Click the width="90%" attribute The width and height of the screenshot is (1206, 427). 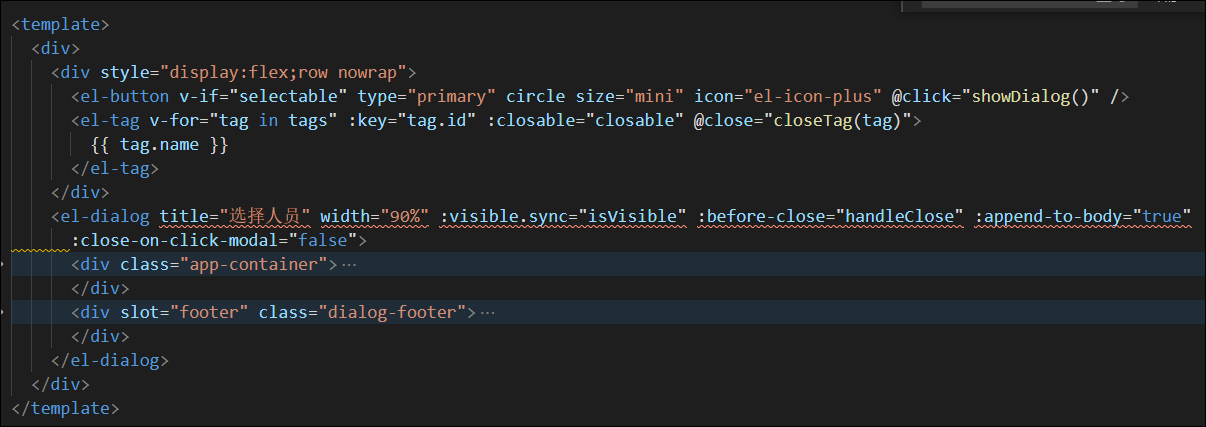375,217
